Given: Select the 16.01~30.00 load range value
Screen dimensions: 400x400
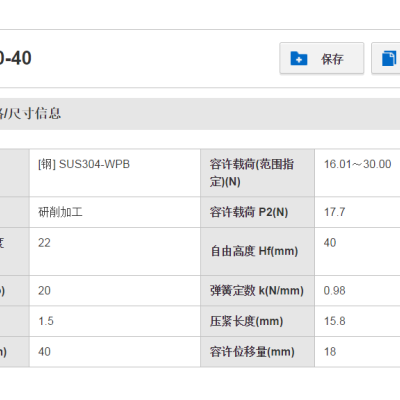Looking at the screenshot, I should [357, 164].
